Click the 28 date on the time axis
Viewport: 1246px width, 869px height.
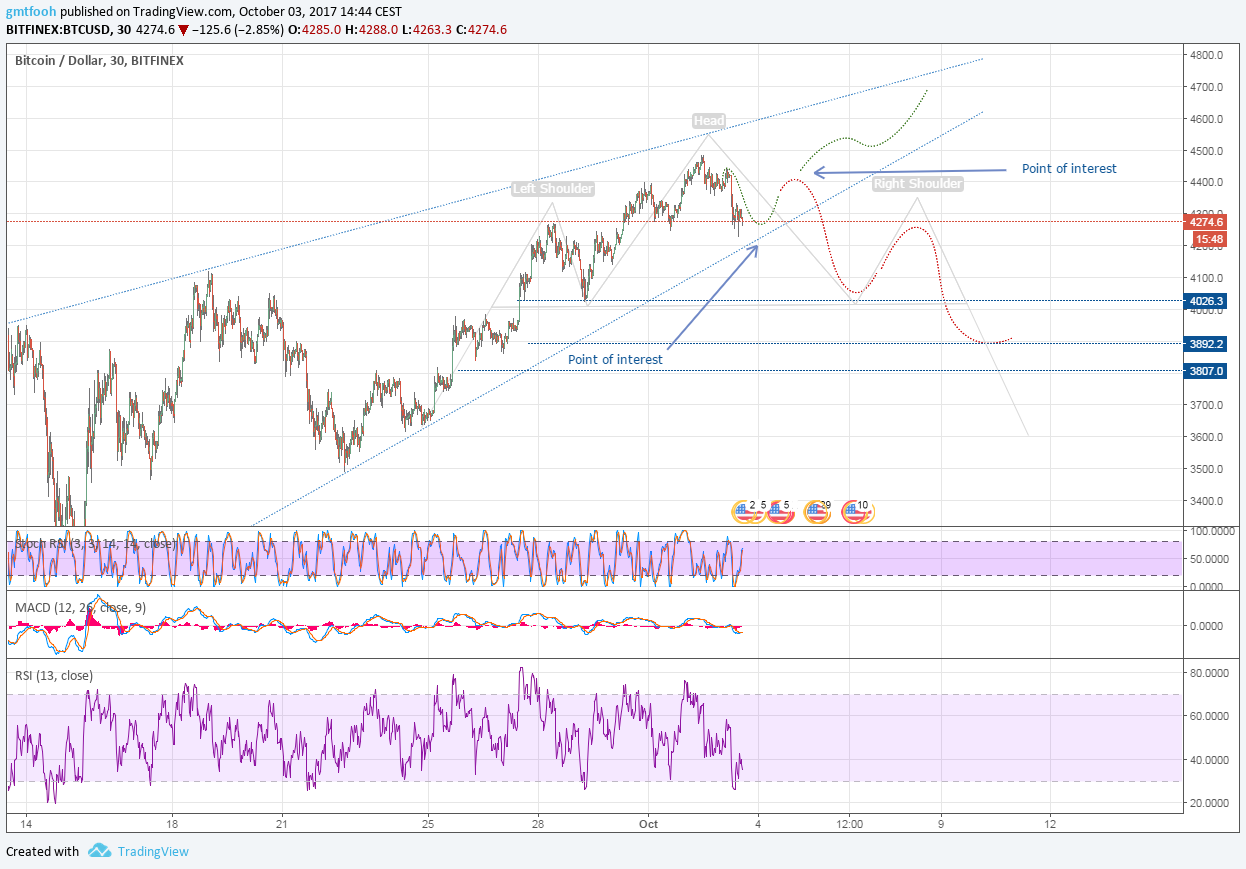point(538,823)
